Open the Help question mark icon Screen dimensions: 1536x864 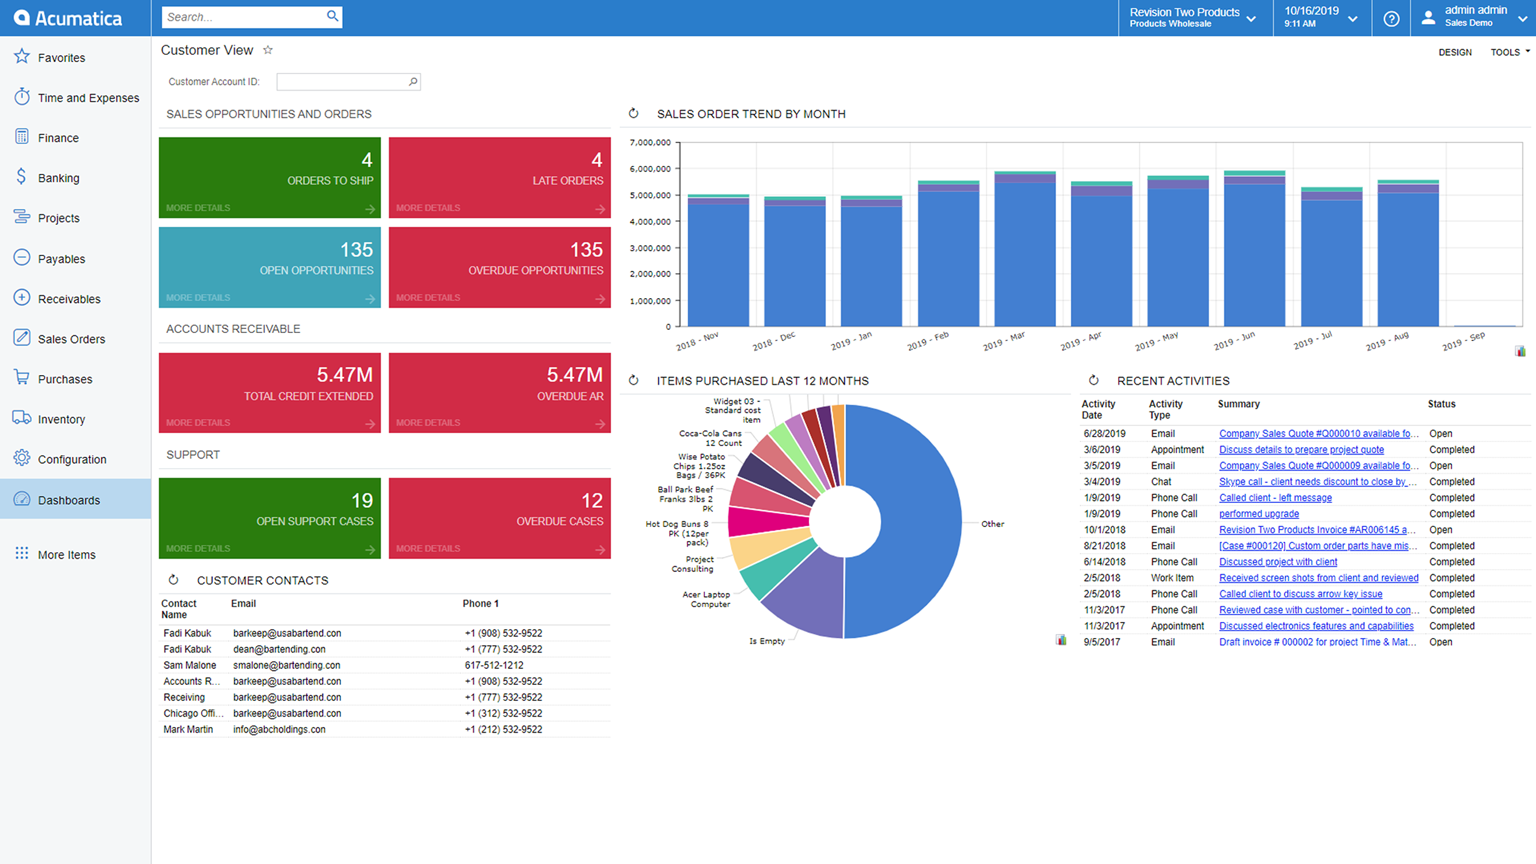click(1390, 17)
